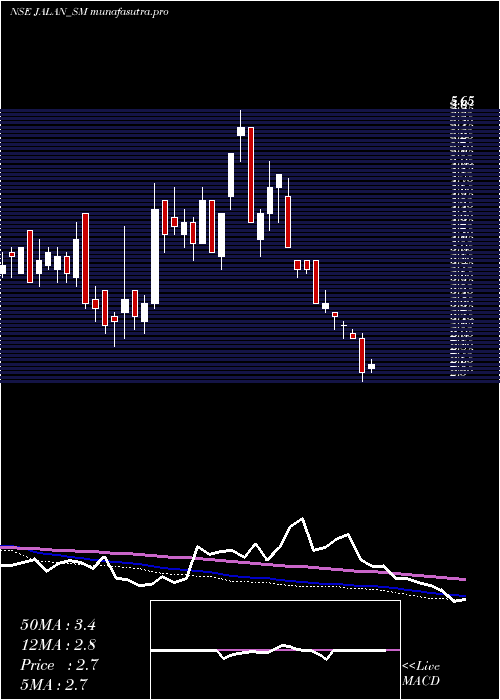The height and width of the screenshot is (700, 500).
Task: Click the 5MA : 2.7 label
Action: pyautogui.click(x=54, y=684)
